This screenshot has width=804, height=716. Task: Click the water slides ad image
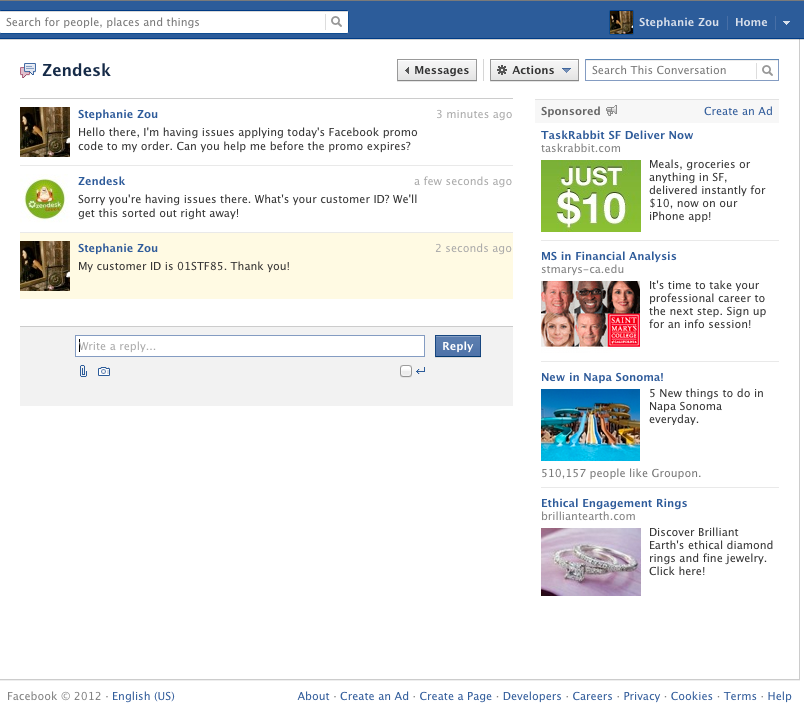pyautogui.click(x=591, y=425)
